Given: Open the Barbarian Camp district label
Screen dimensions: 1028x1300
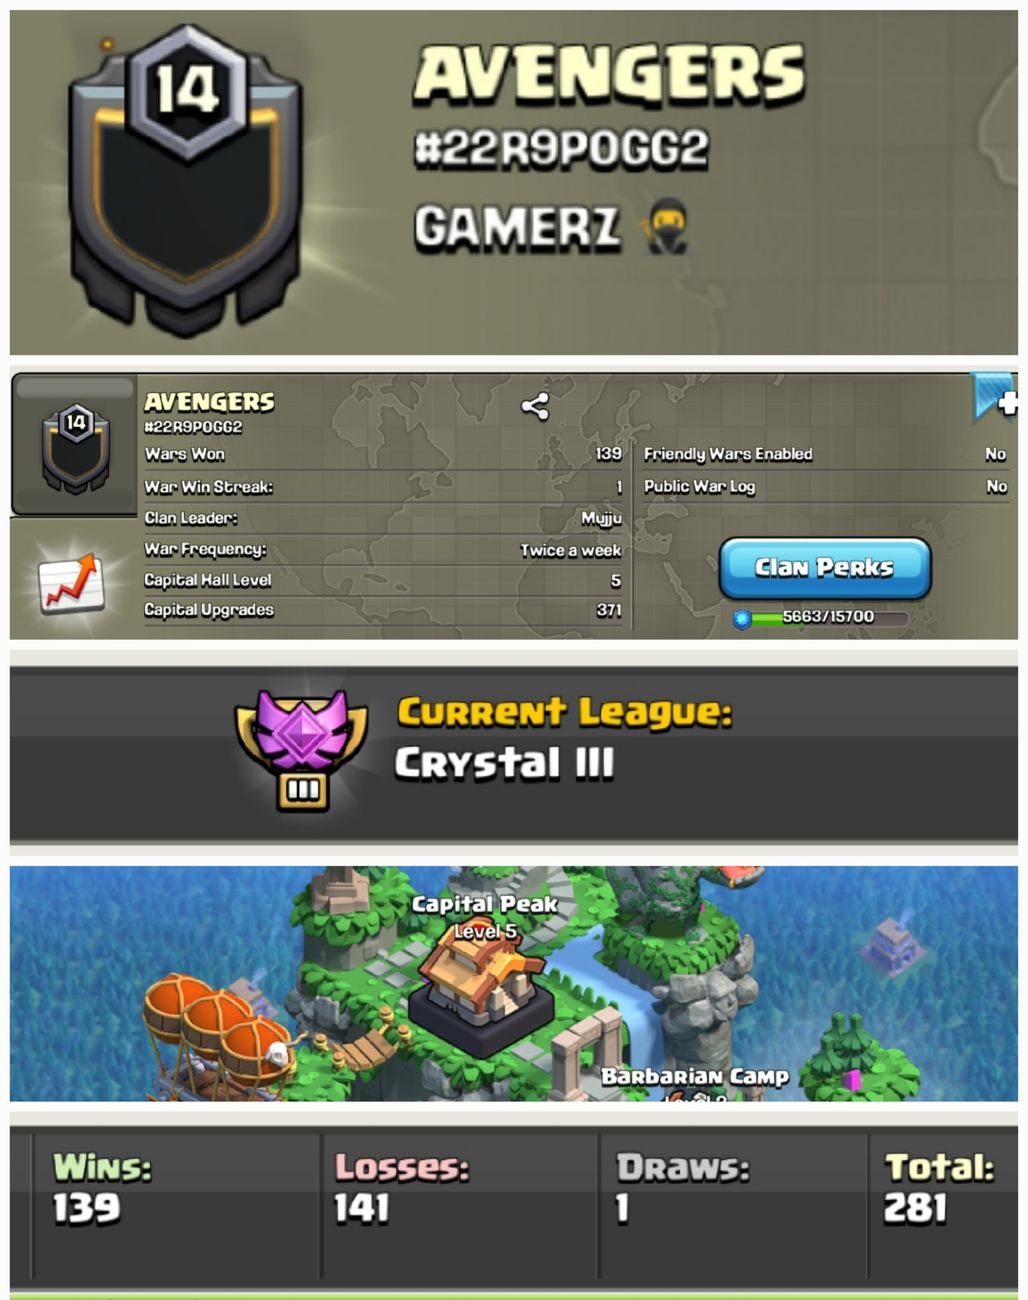Looking at the screenshot, I should pyautogui.click(x=695, y=1076).
